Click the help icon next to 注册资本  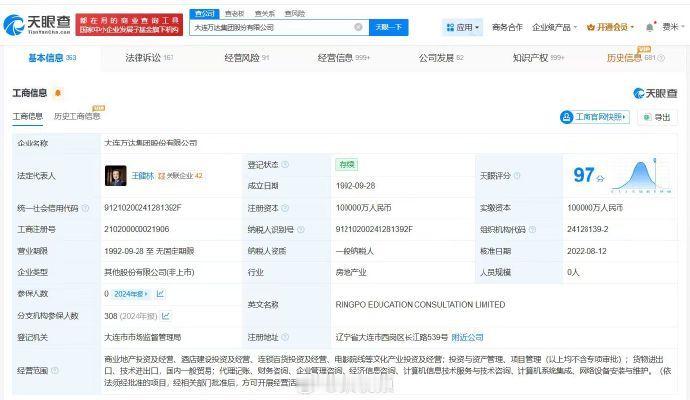coord(285,208)
